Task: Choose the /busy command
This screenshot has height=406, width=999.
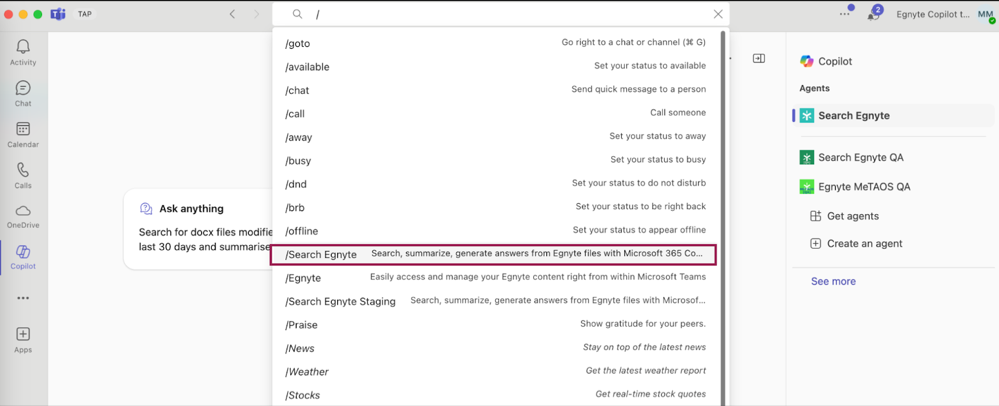Action: pyautogui.click(x=495, y=161)
